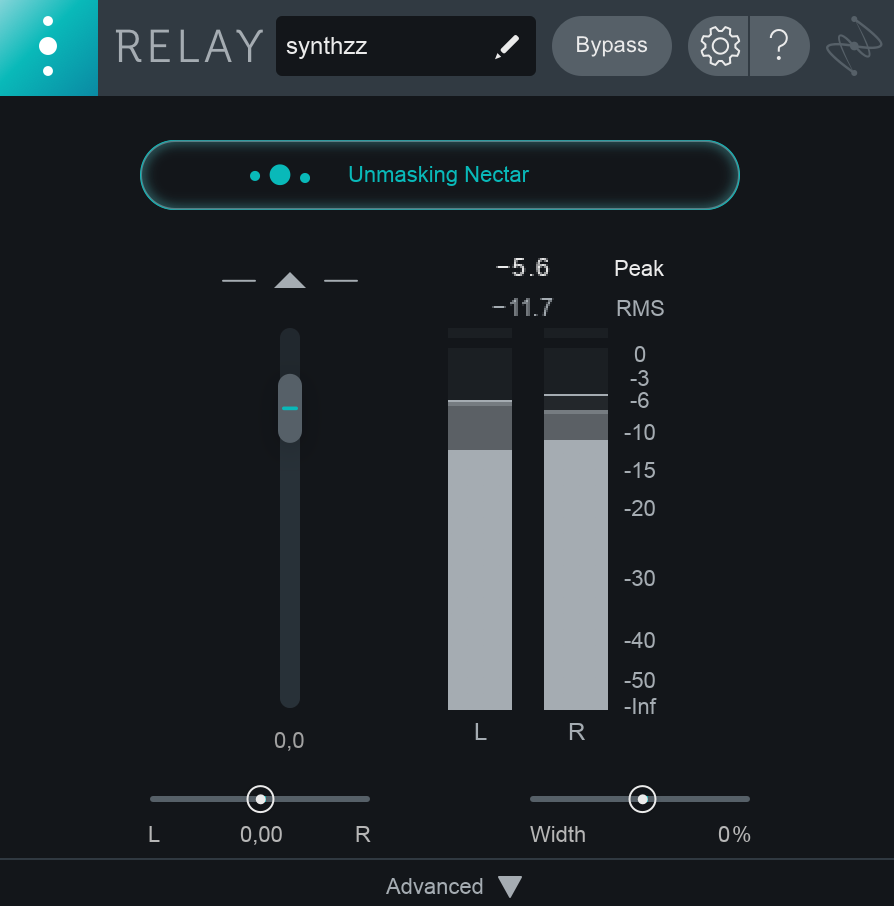Click the Width 0% value
This screenshot has width=894, height=906.
pos(734,834)
